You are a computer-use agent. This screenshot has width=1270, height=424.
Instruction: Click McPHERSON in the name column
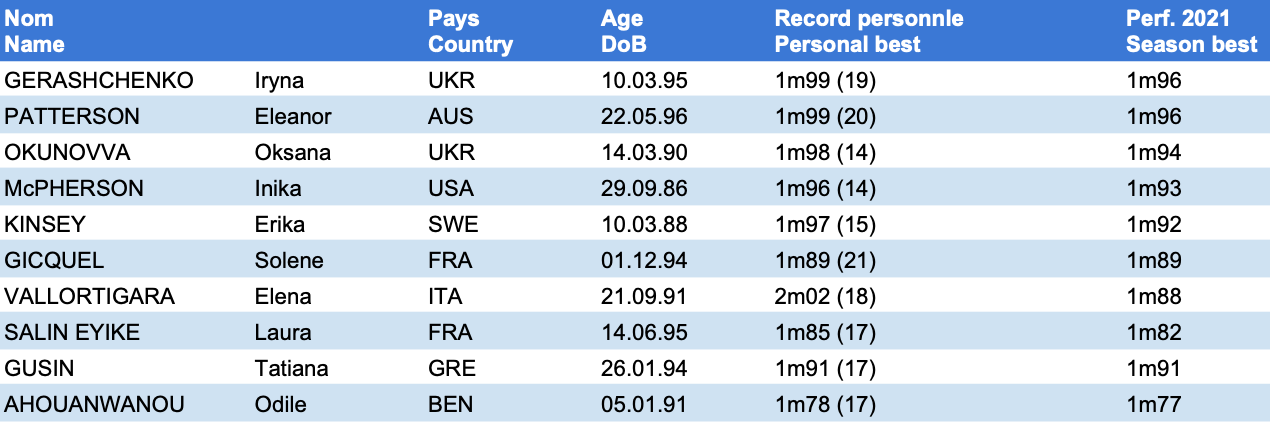coord(74,189)
